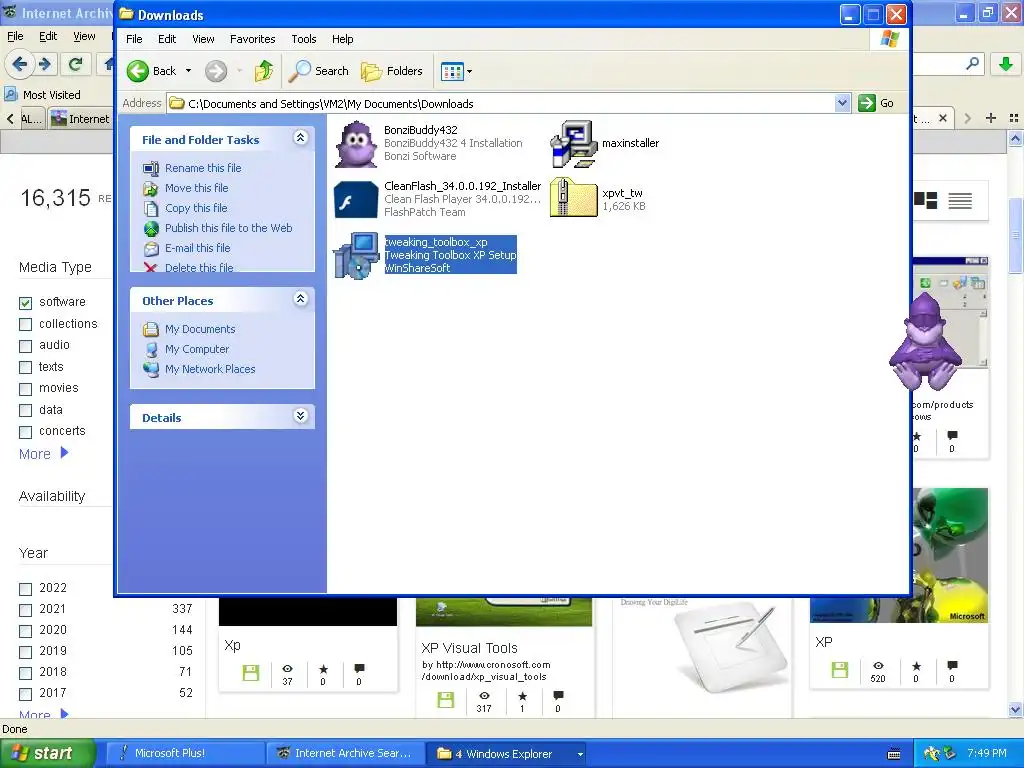The width and height of the screenshot is (1024, 768).
Task: Click the green download arrow in browser
Action: (1006, 64)
